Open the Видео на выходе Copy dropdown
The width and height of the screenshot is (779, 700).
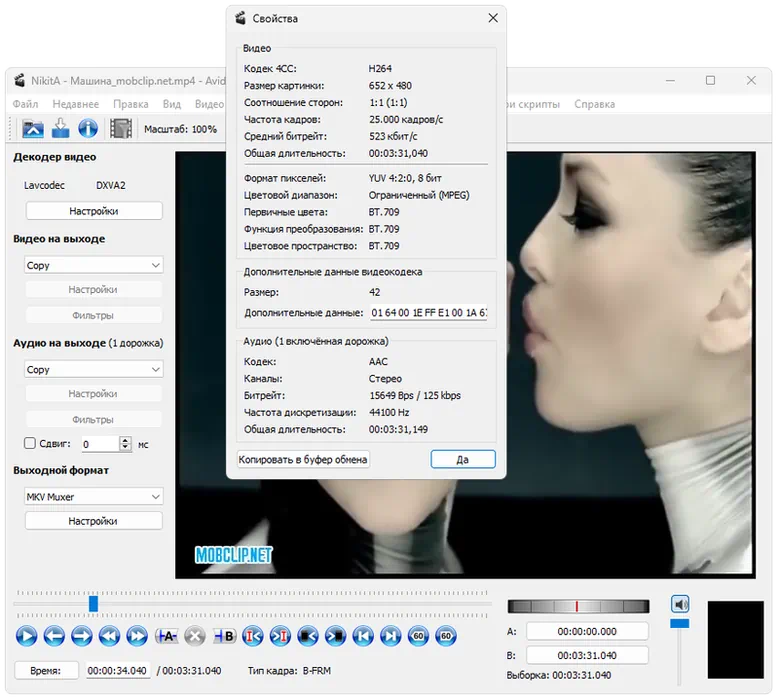tap(93, 265)
